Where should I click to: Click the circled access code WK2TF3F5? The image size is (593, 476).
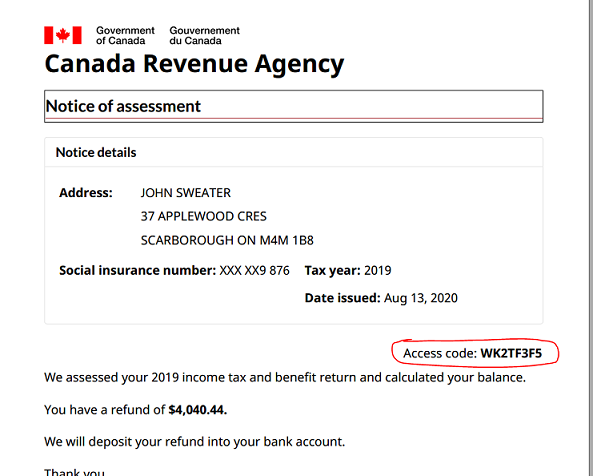pos(511,353)
